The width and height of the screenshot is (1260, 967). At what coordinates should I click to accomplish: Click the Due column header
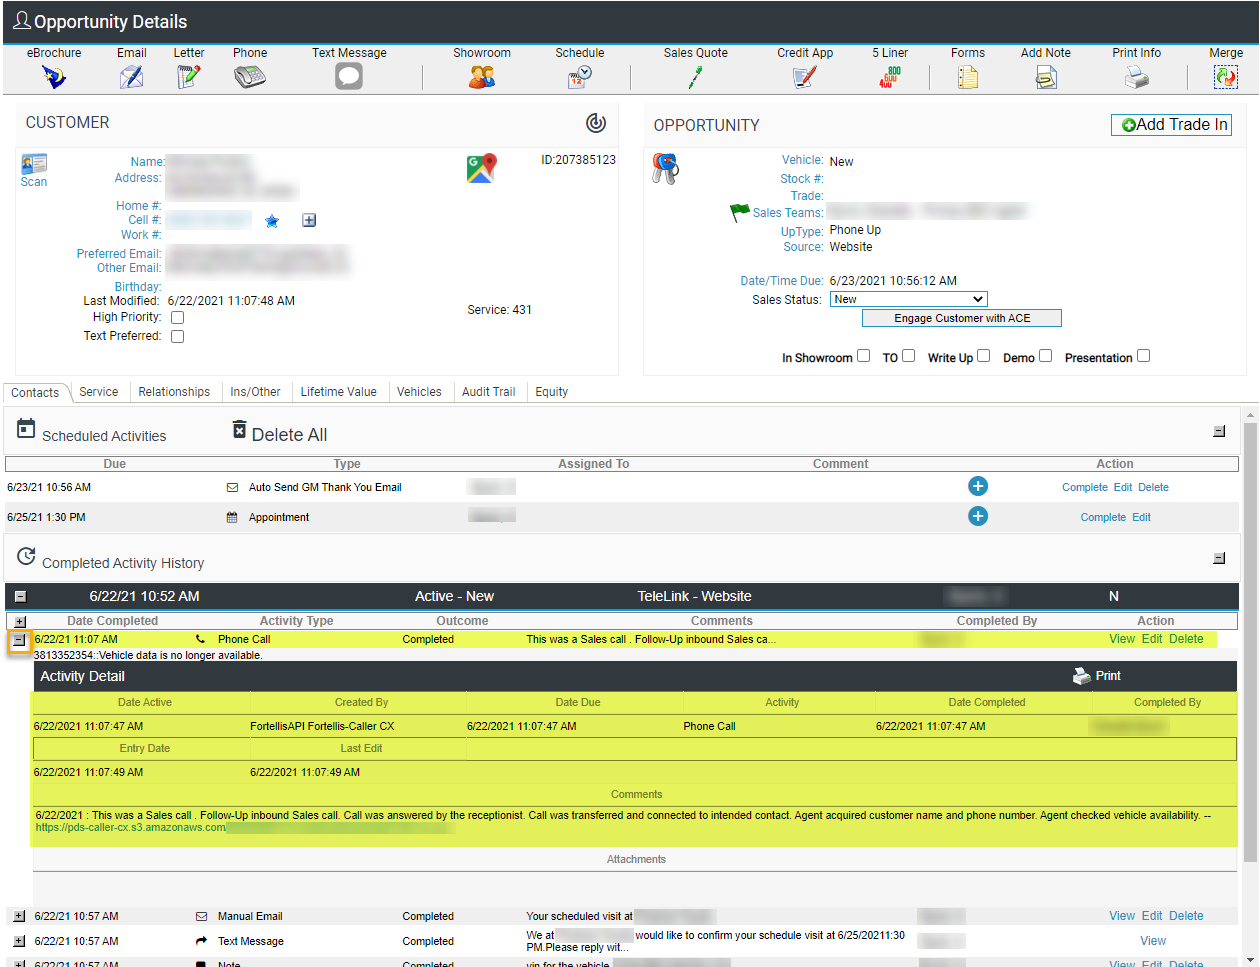tap(115, 464)
